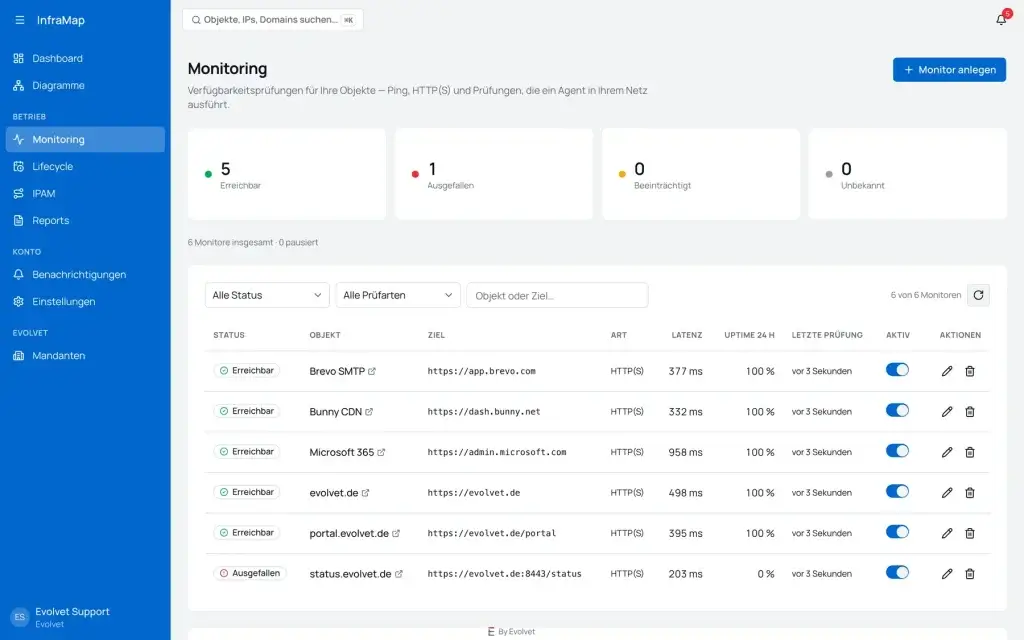Edit the evolvet.de monitor
This screenshot has height=640, width=1024.
[x=947, y=492]
